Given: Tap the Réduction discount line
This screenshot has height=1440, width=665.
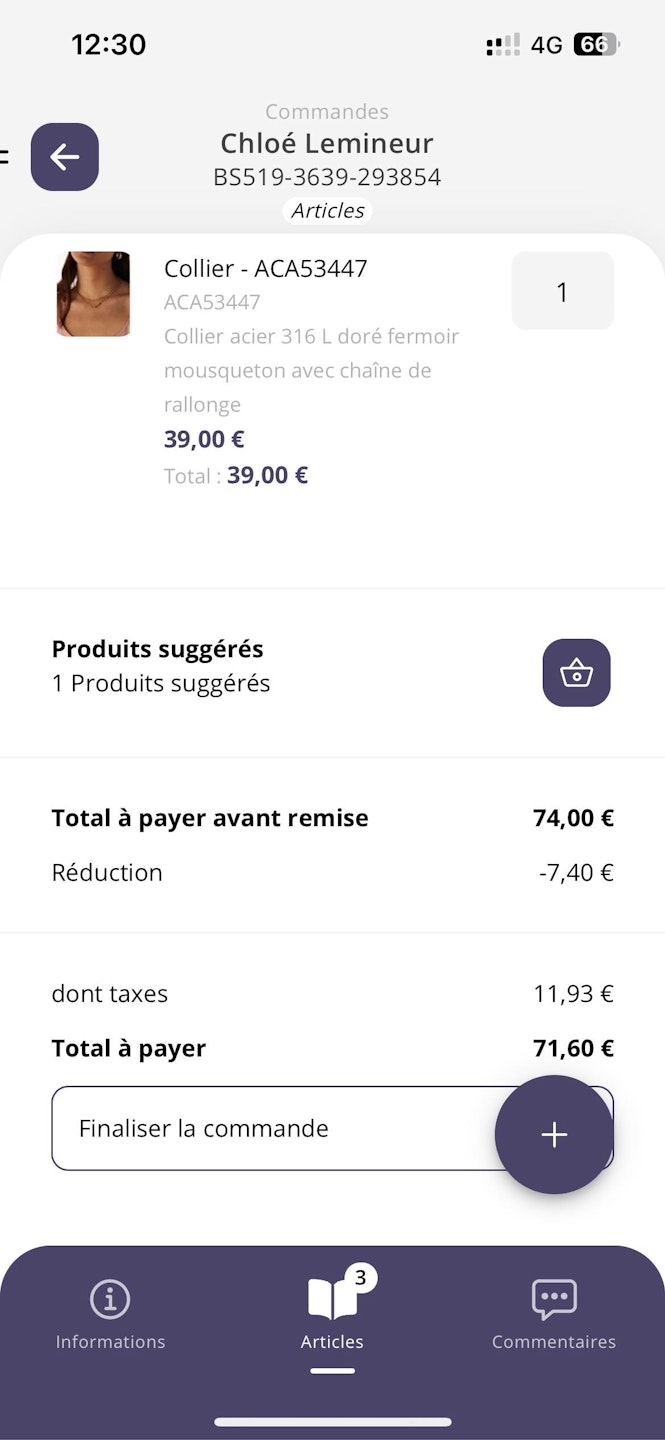Looking at the screenshot, I should (x=107, y=872).
